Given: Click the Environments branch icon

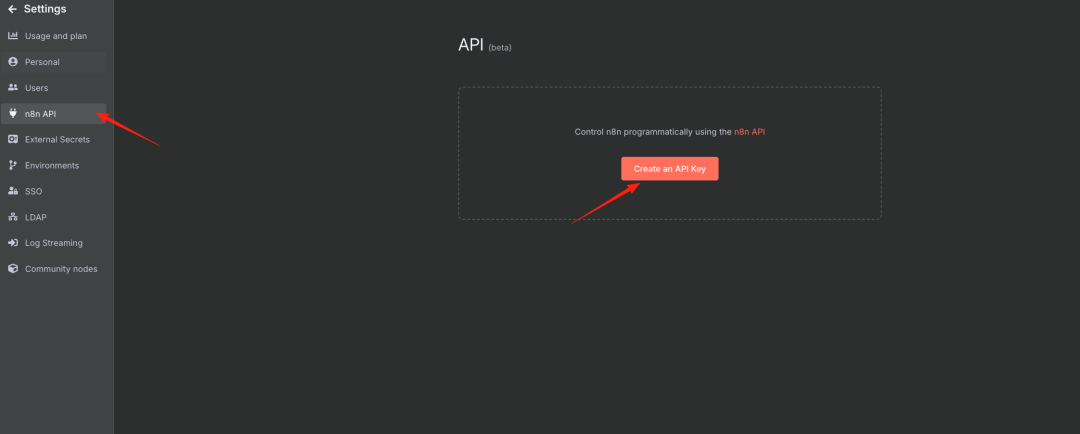Looking at the screenshot, I should [12, 165].
